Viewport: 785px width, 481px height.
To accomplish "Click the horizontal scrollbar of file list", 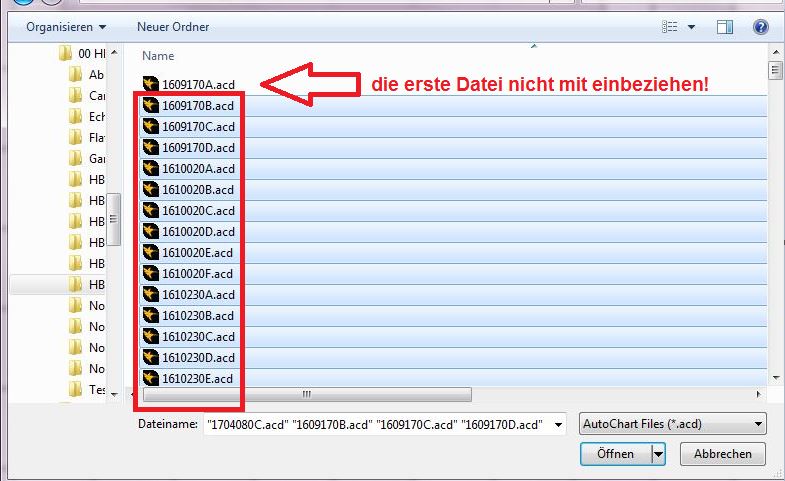I will pos(306,394).
